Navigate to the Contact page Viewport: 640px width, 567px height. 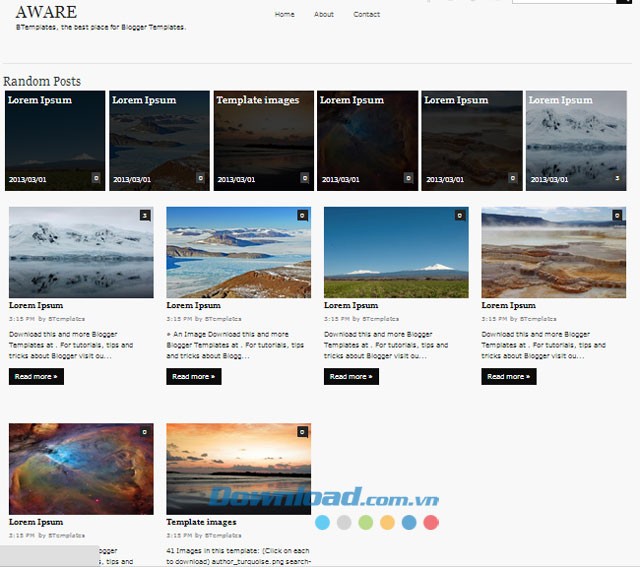[366, 15]
